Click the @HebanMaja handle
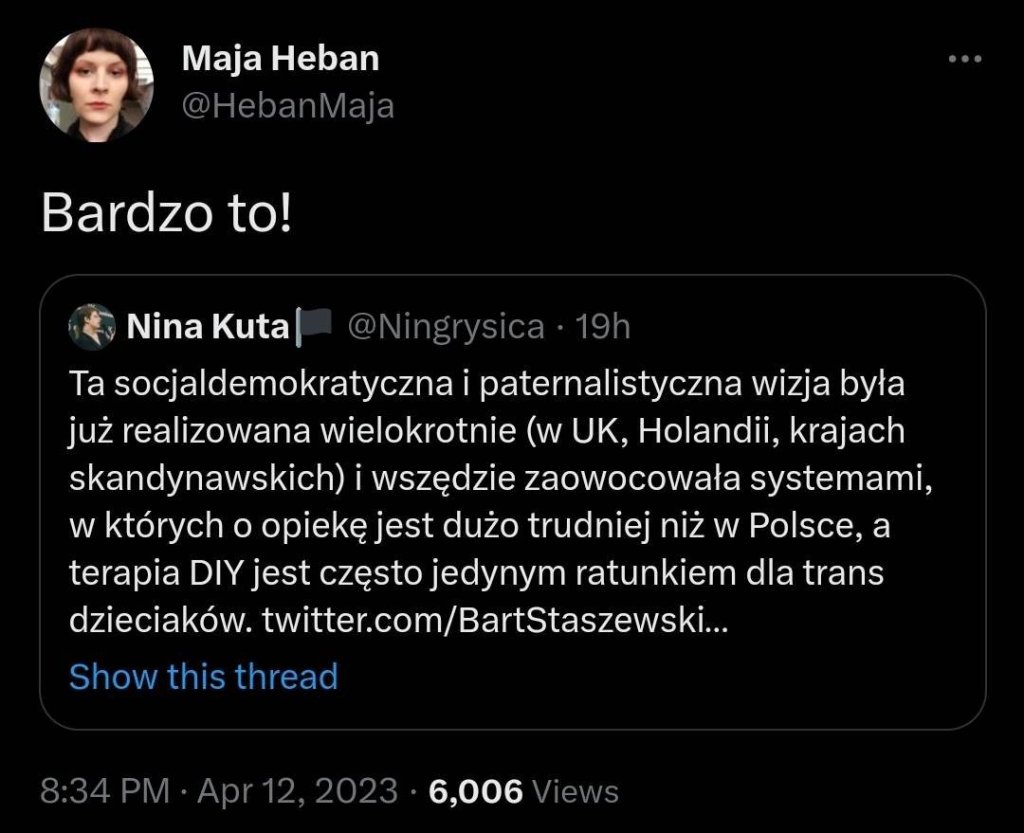1024x833 pixels. pyautogui.click(x=288, y=105)
